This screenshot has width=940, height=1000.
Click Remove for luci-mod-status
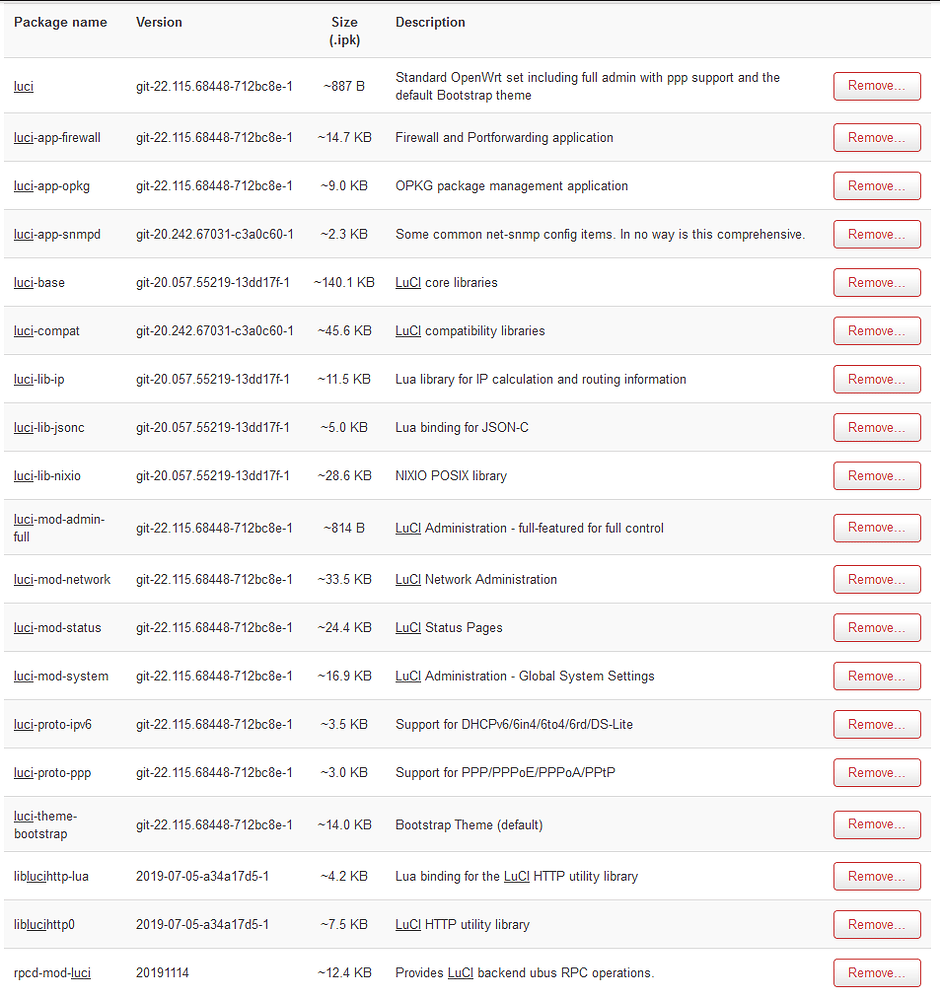[877, 628]
